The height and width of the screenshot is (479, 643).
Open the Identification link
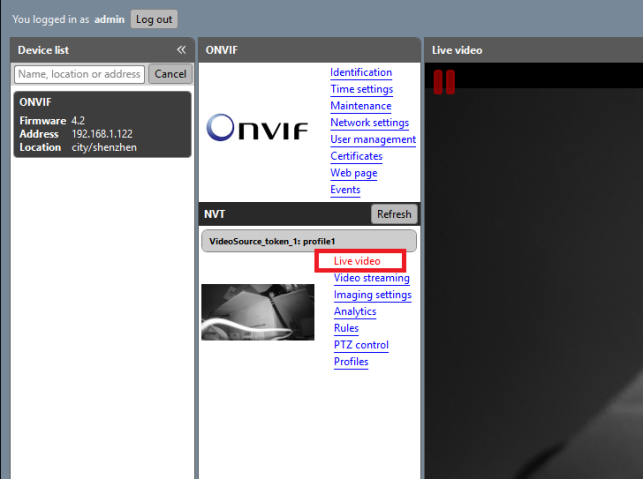361,72
